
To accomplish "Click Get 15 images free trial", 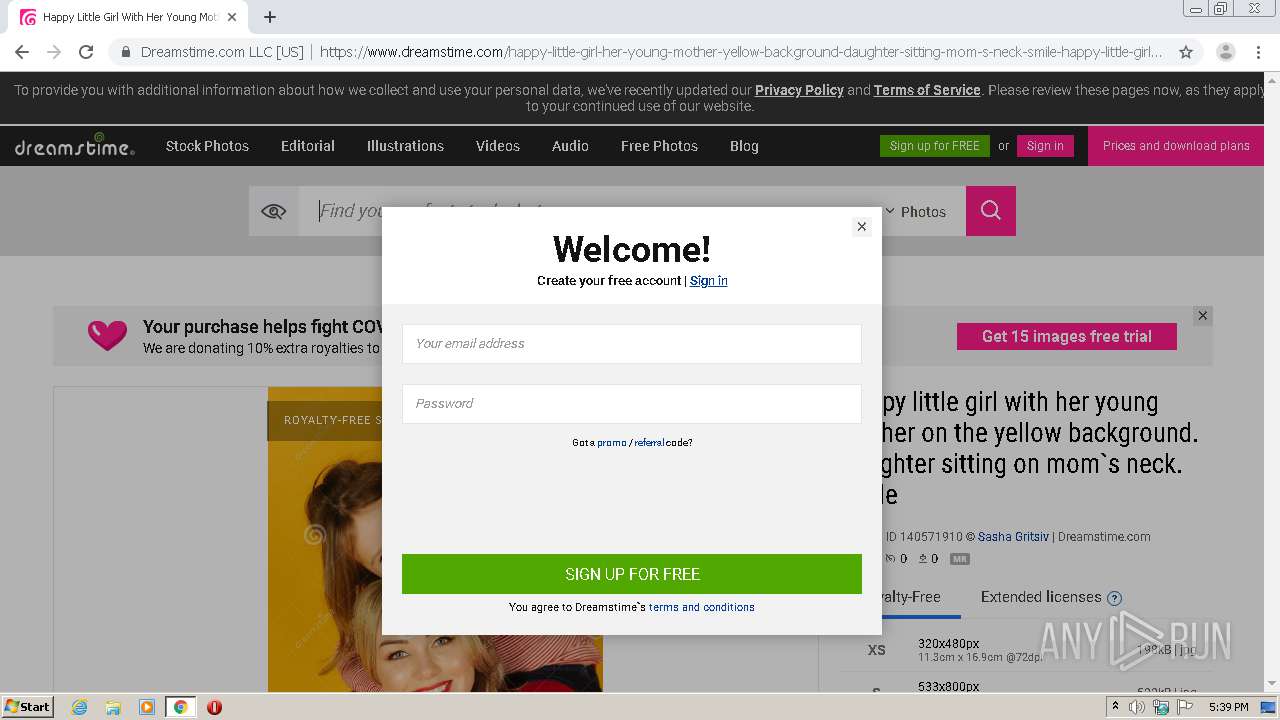I will coord(1067,336).
